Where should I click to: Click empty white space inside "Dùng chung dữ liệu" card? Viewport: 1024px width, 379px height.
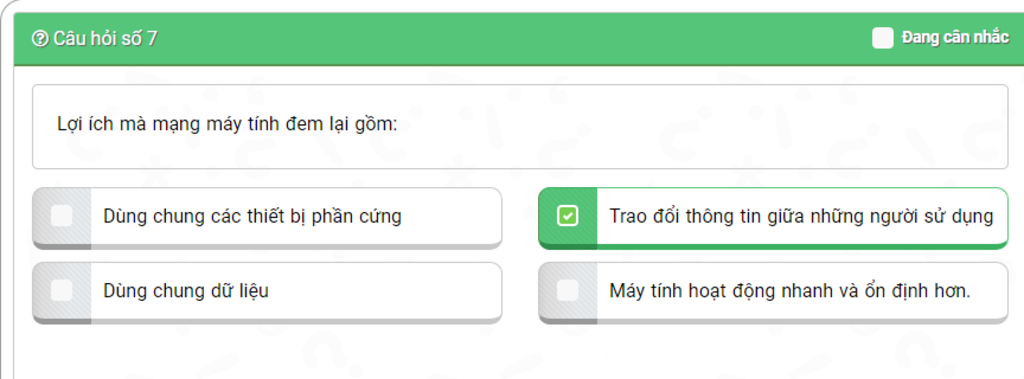pyautogui.click(x=385, y=291)
